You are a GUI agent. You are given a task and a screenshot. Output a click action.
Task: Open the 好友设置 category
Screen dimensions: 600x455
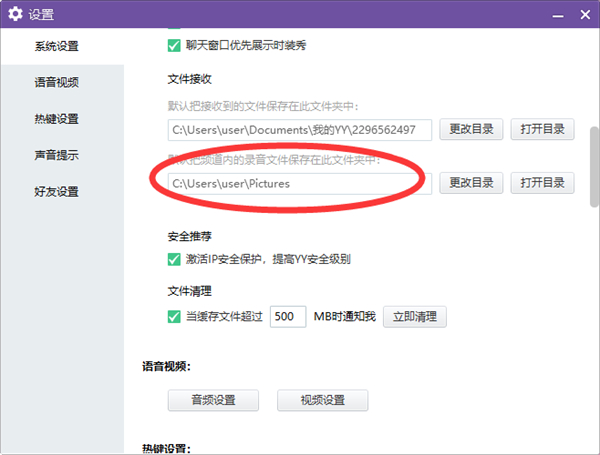click(x=56, y=191)
